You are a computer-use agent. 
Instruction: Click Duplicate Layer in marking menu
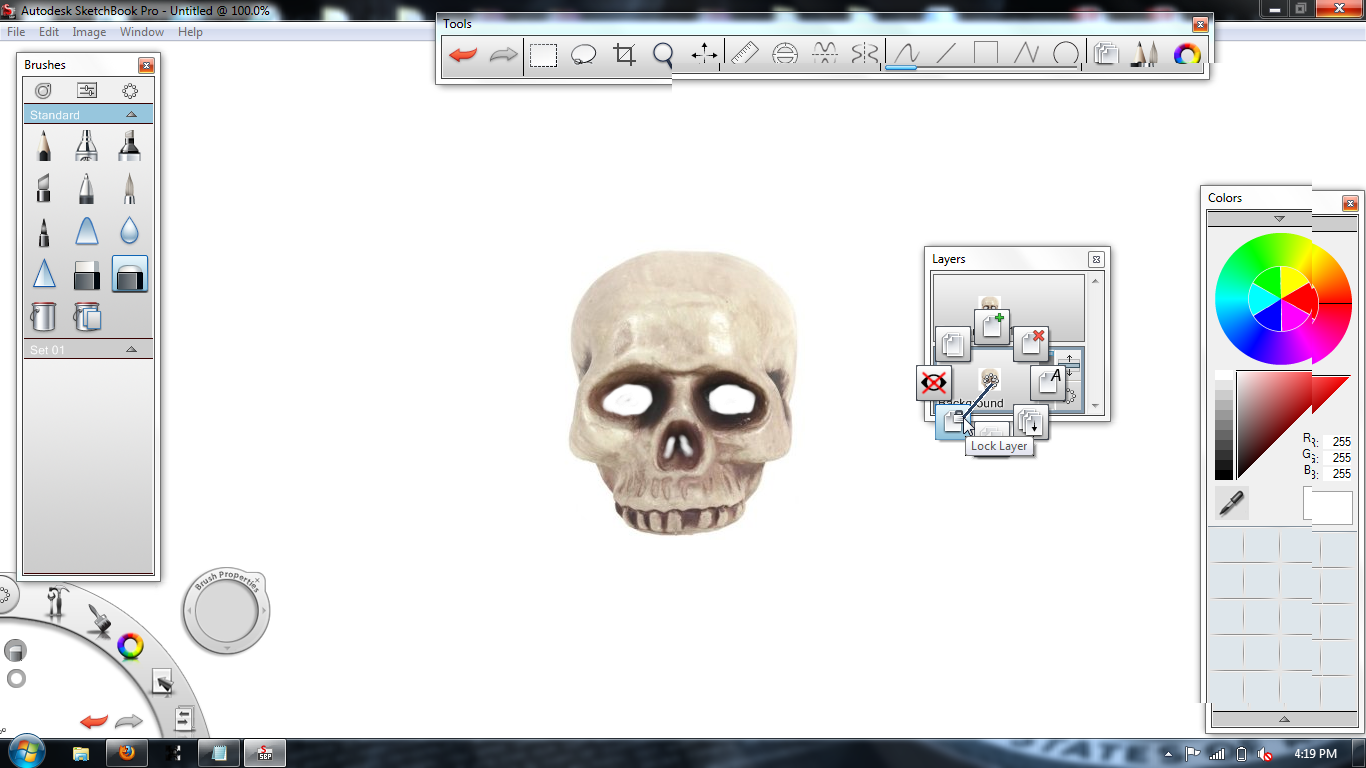(953, 344)
